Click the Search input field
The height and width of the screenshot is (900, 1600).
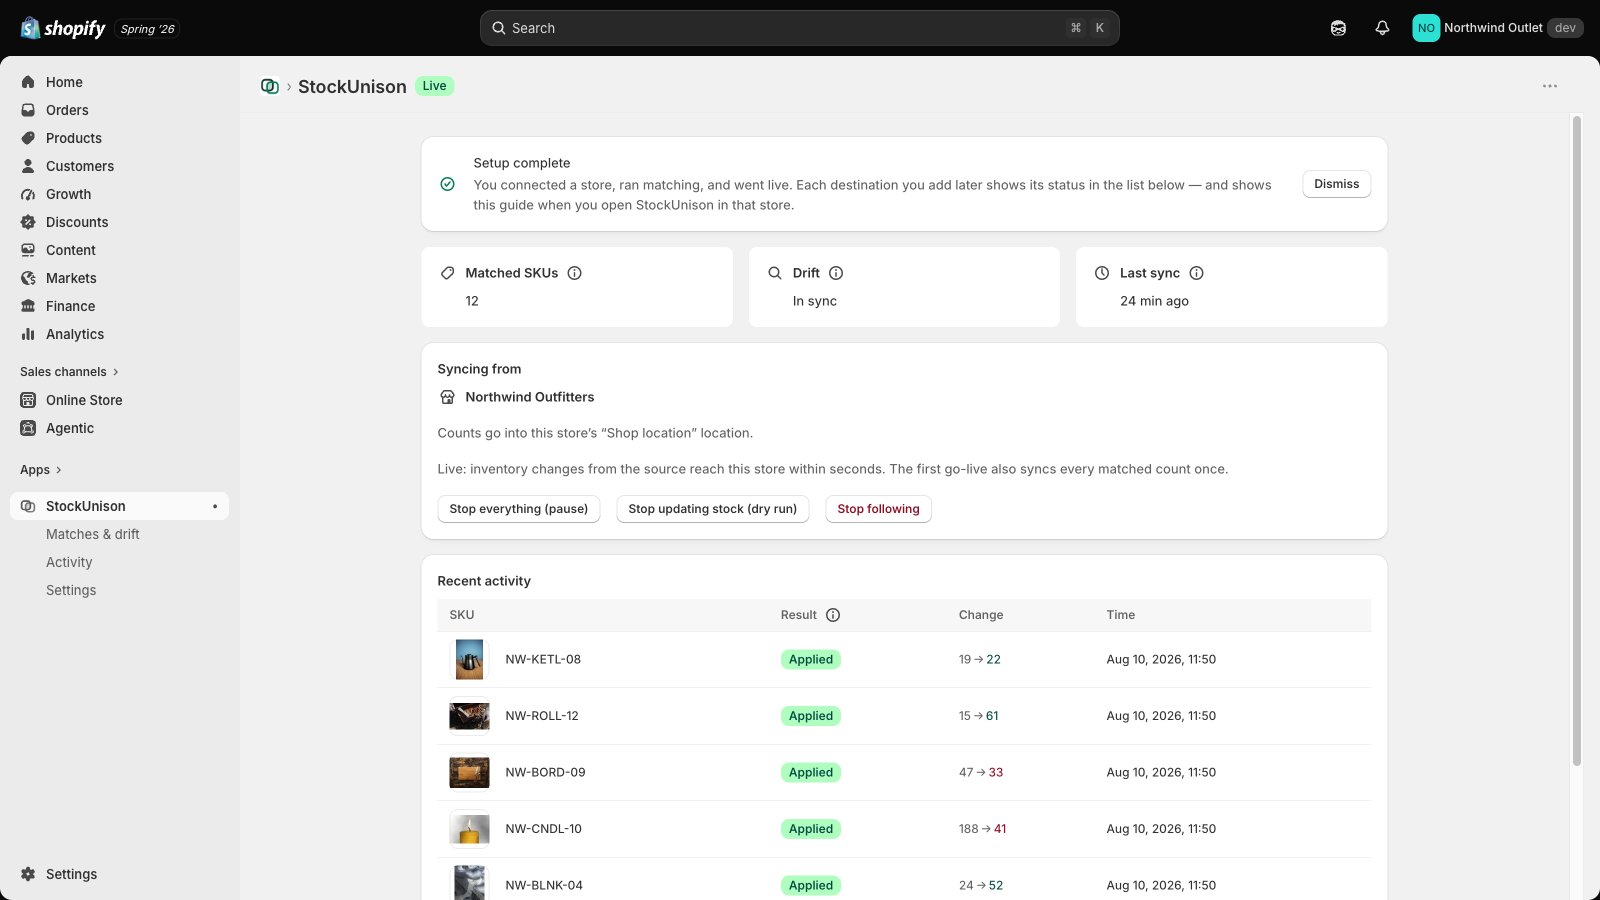(800, 28)
